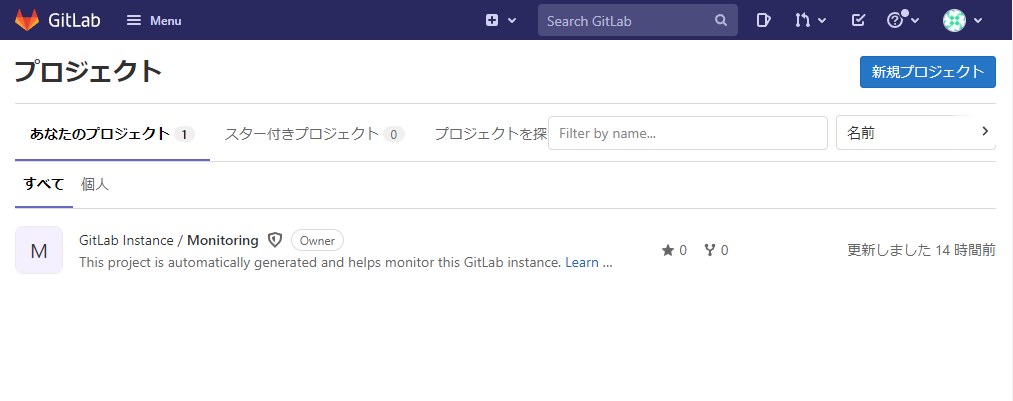Image resolution: width=1013 pixels, height=401 pixels.
Task: Switch to the プロジェクトを探 tab
Action: click(490, 134)
